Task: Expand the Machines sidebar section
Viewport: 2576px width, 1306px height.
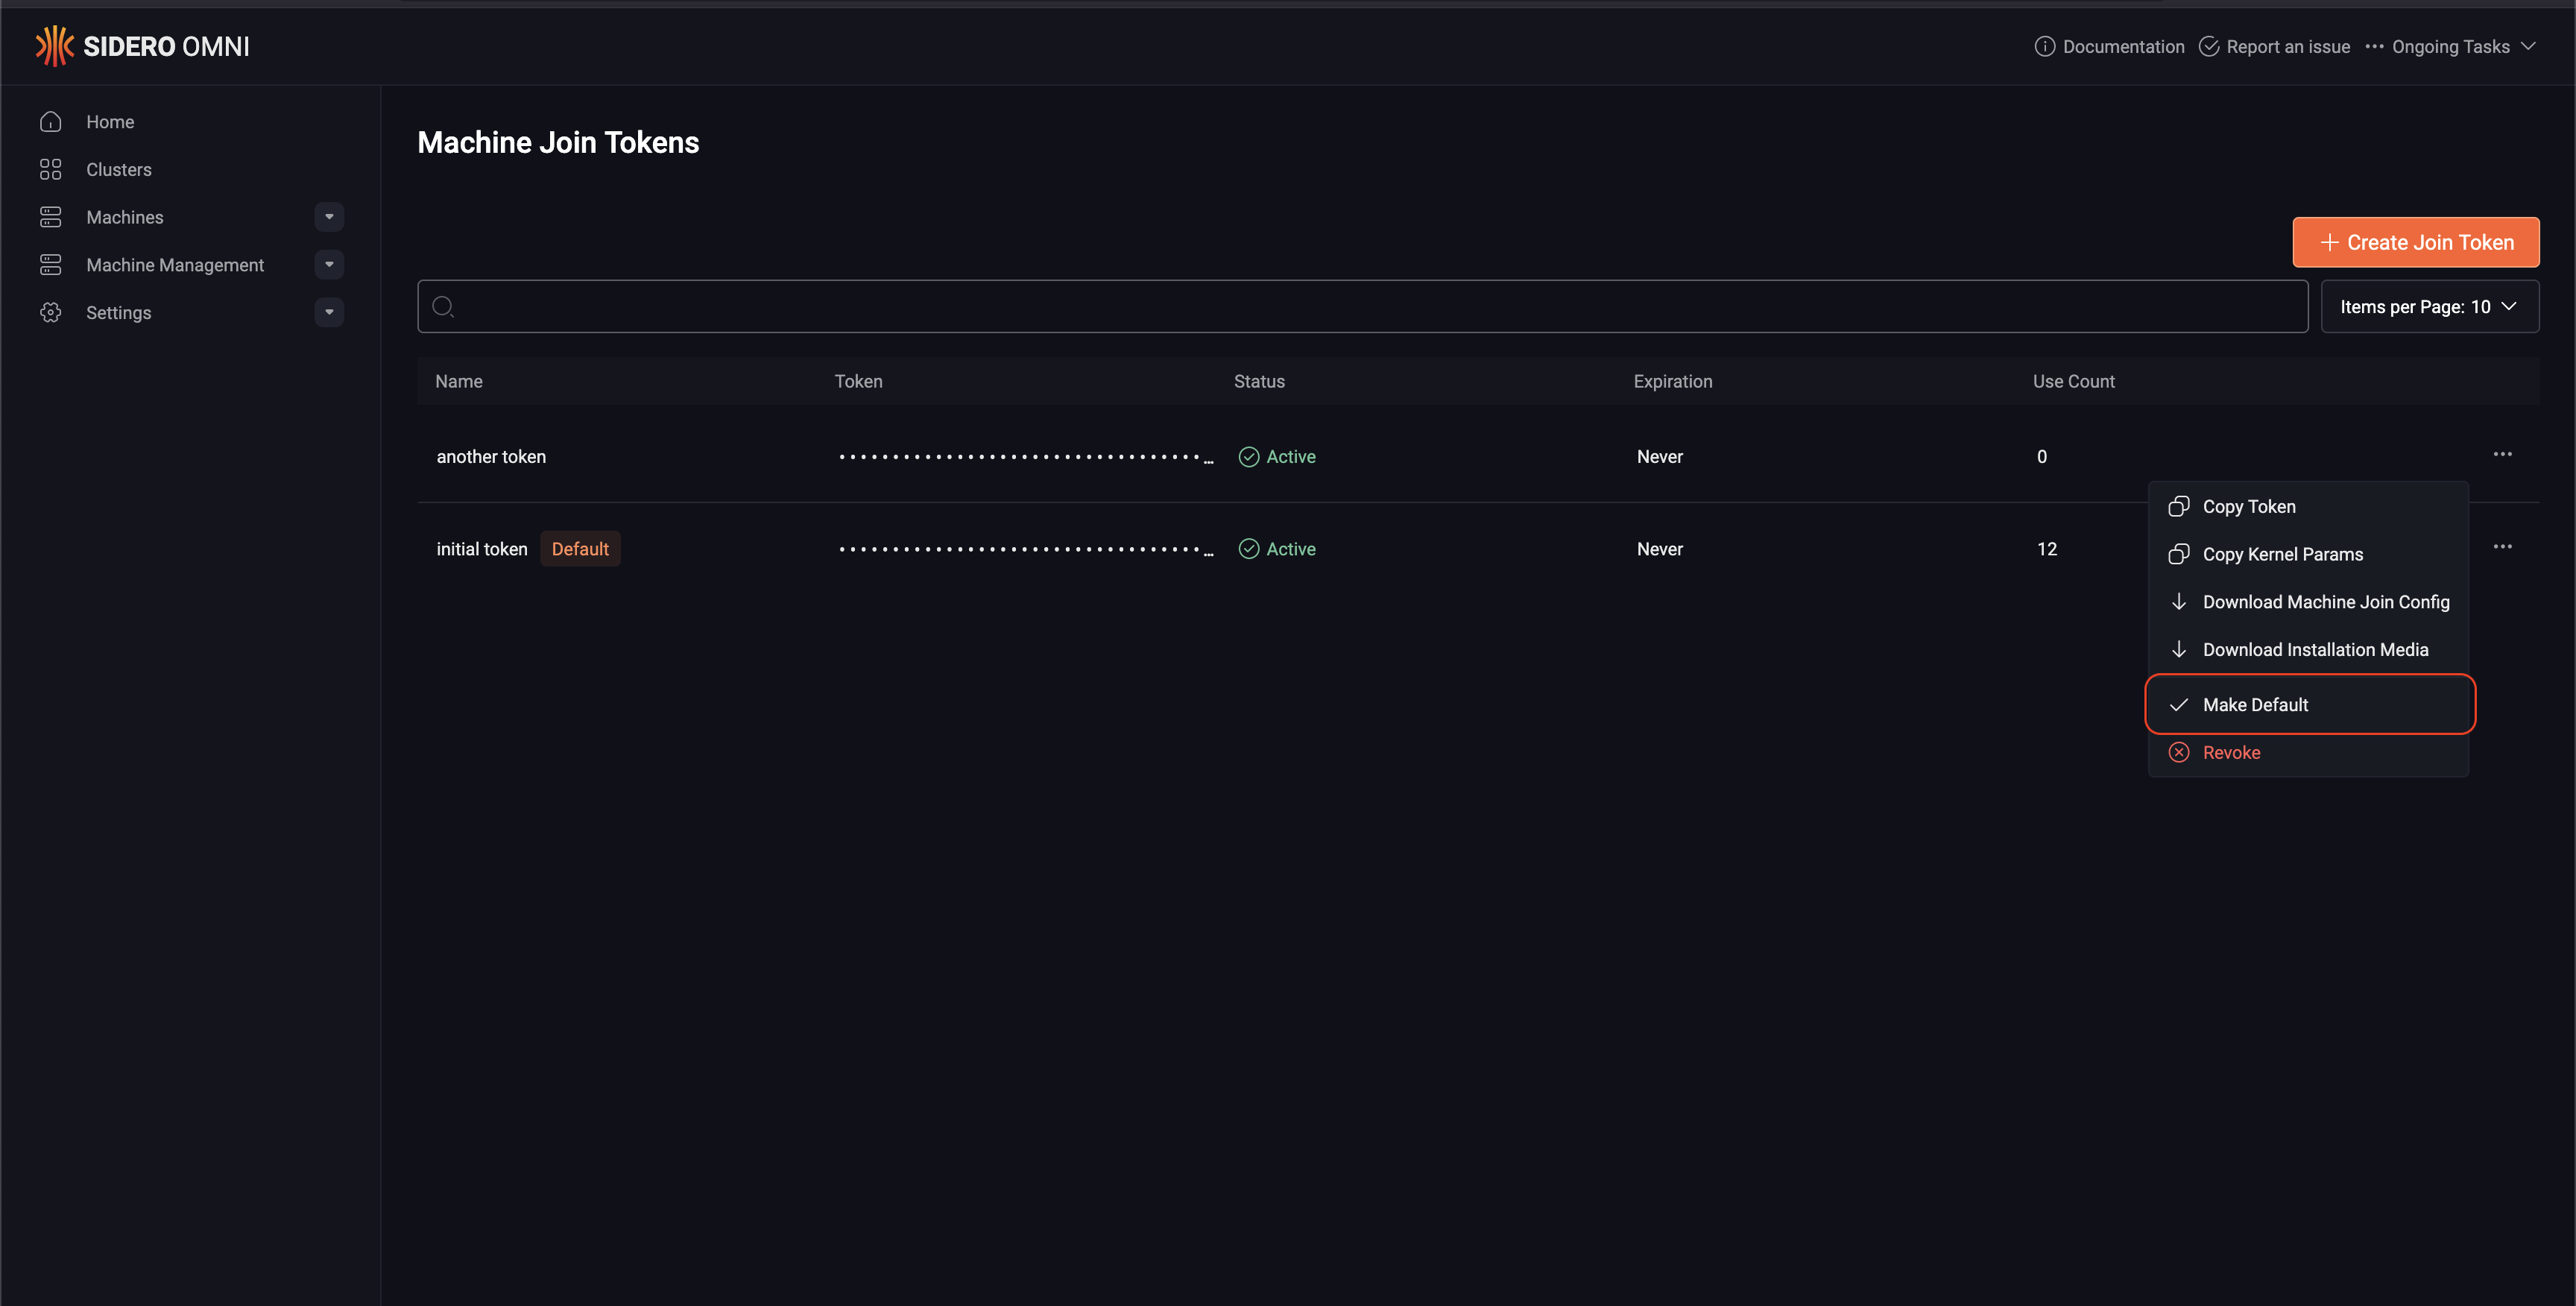Action: click(x=329, y=217)
